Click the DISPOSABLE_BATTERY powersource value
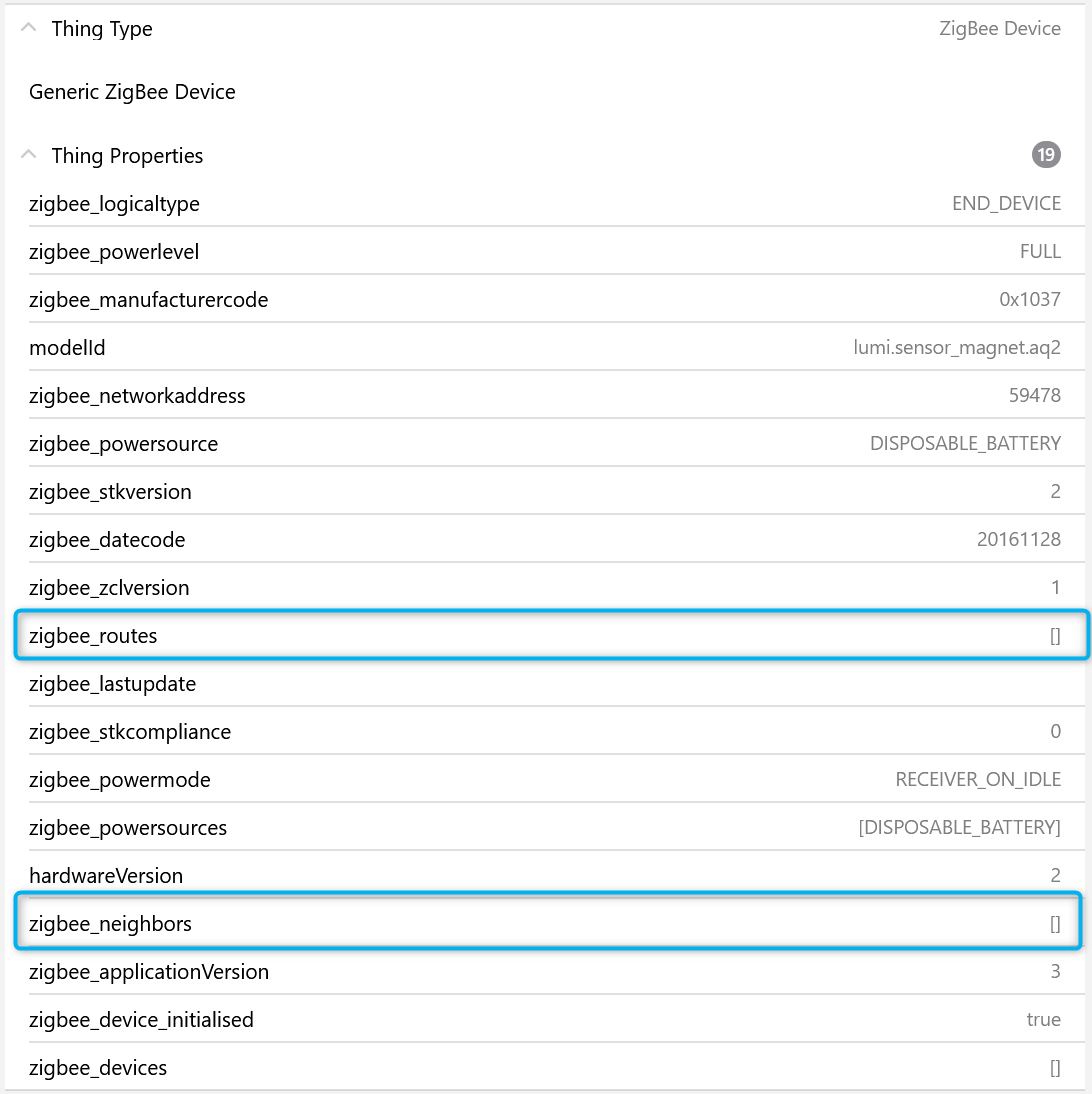 click(965, 444)
